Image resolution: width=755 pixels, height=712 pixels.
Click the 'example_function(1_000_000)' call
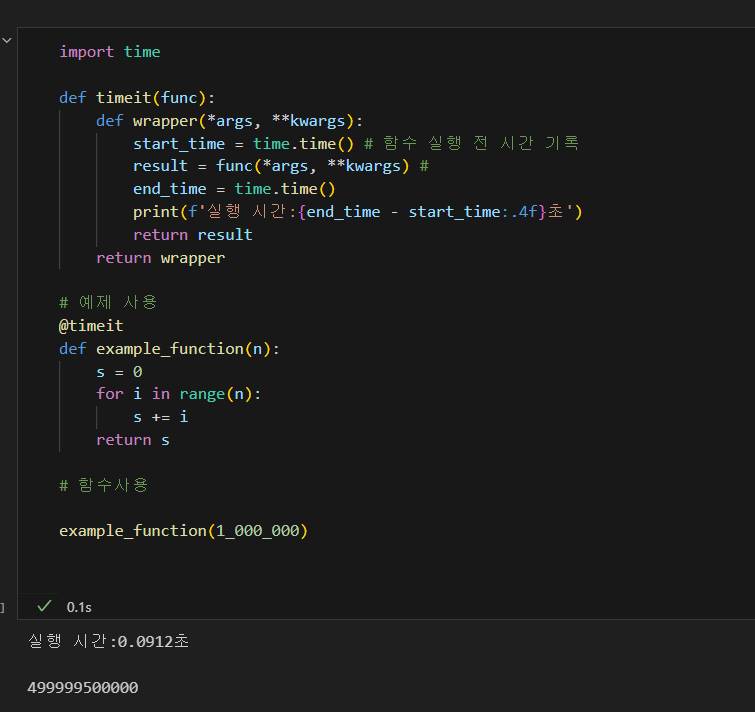coord(183,531)
